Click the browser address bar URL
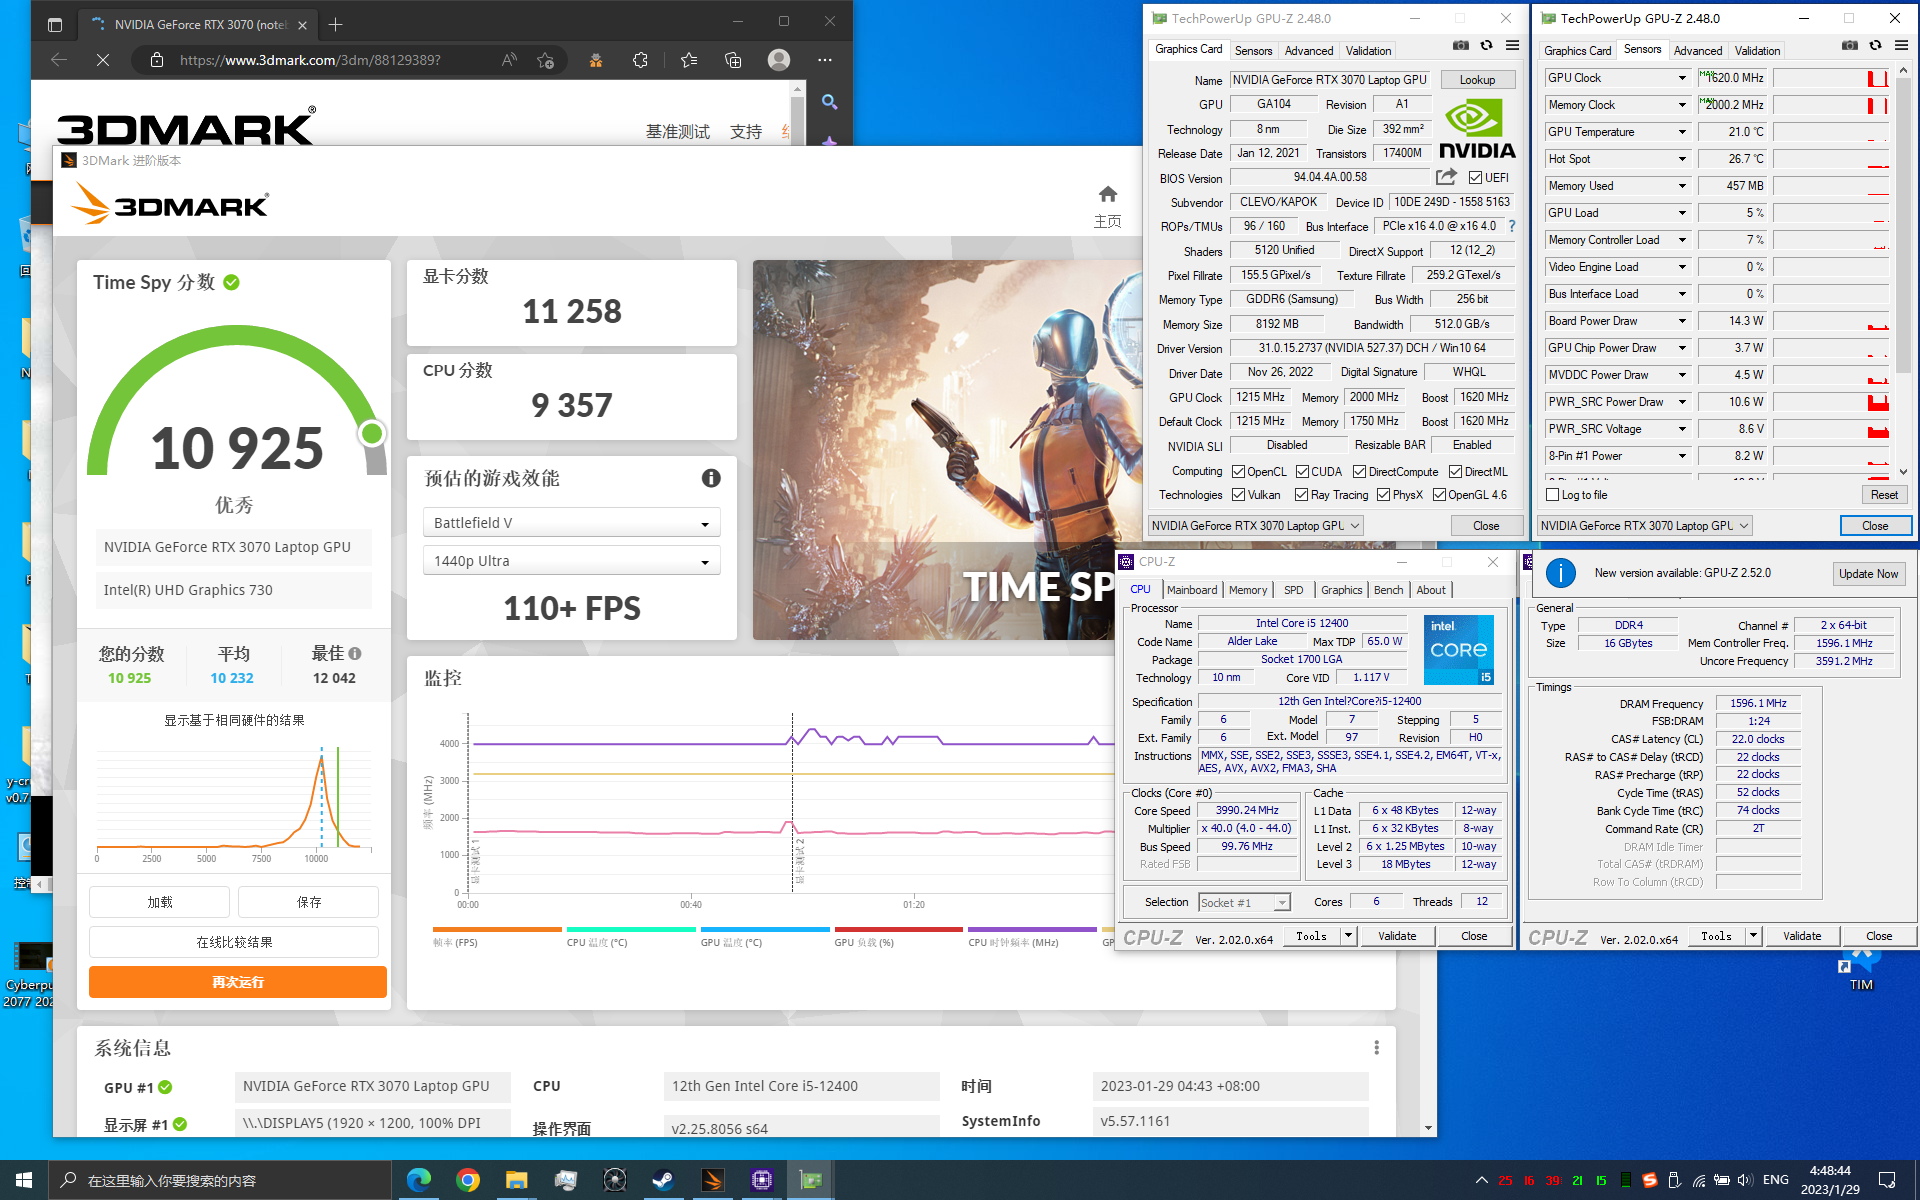This screenshot has height=1200, width=1920. click(x=310, y=60)
